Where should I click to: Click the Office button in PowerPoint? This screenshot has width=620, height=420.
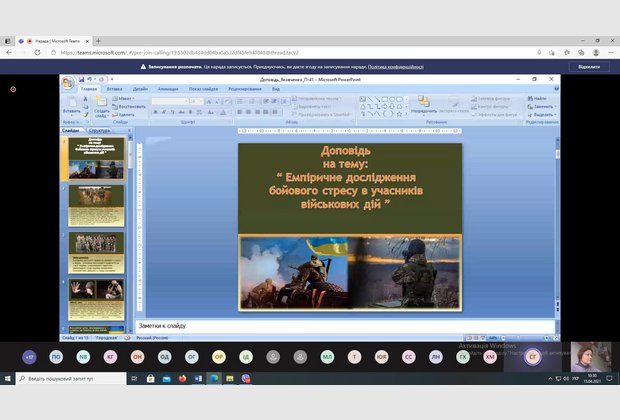click(x=67, y=83)
